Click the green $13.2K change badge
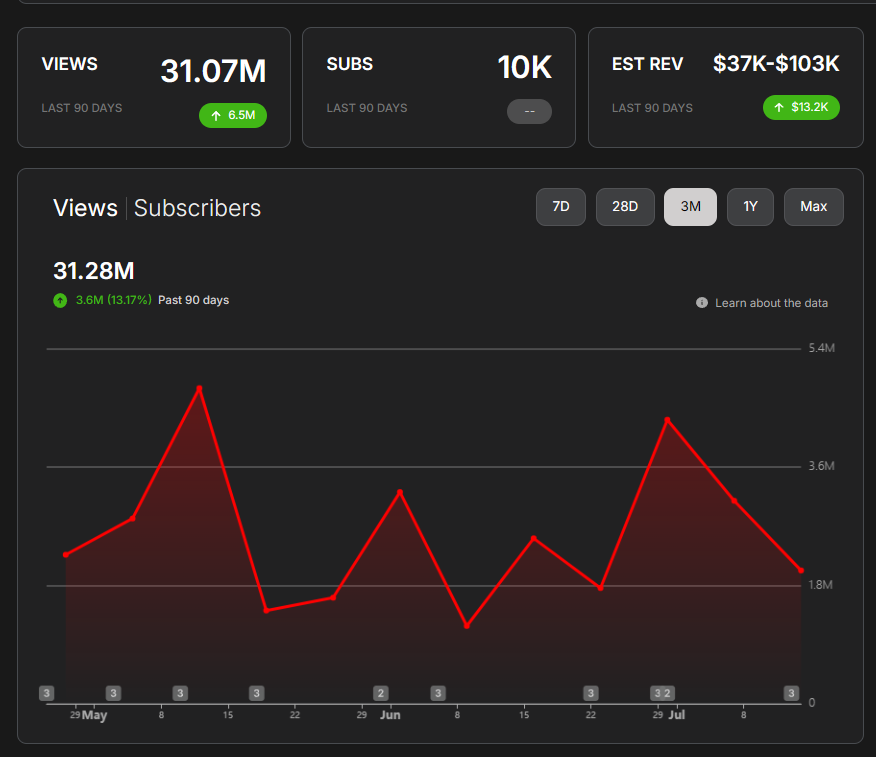 pos(801,107)
